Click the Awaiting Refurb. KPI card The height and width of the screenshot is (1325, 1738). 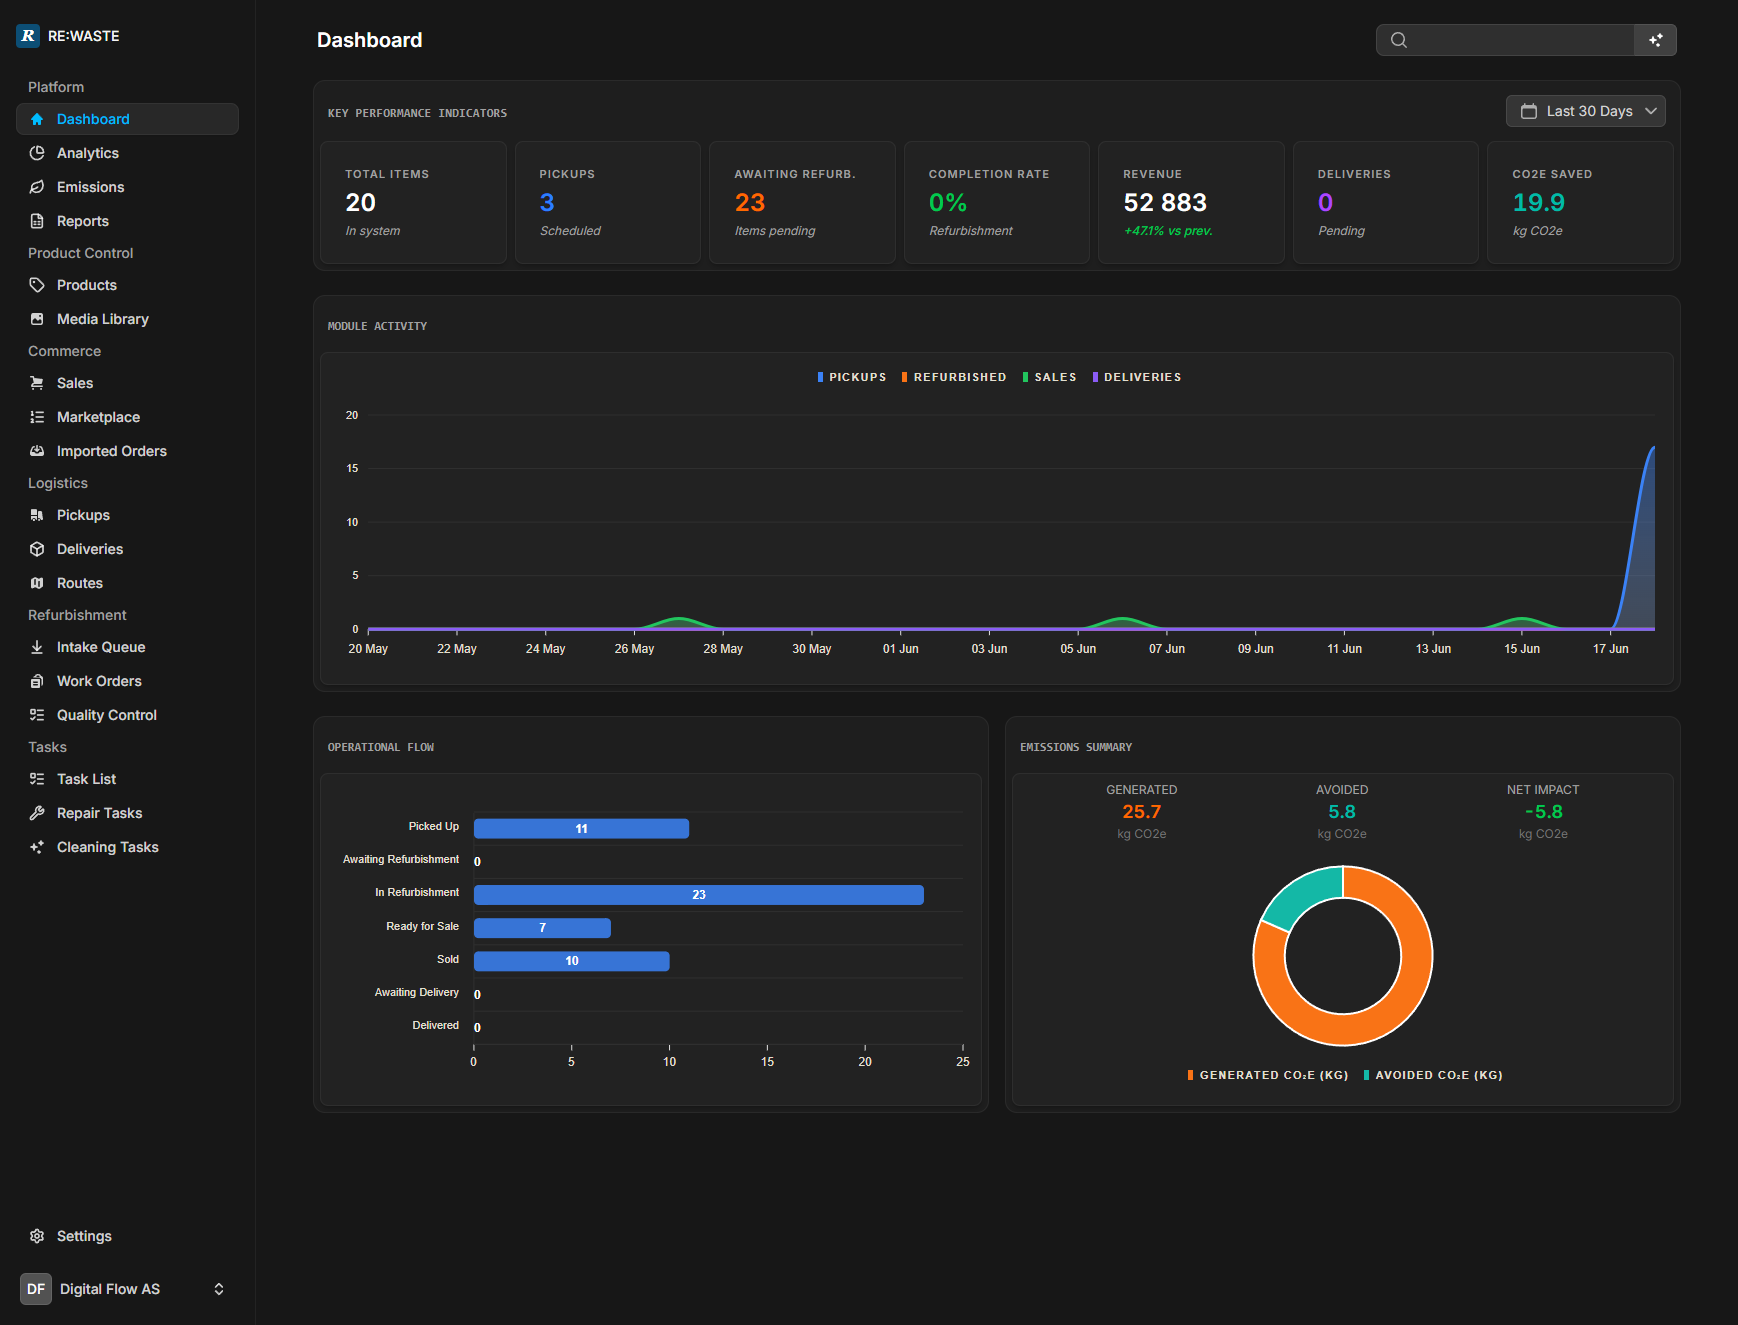802,202
